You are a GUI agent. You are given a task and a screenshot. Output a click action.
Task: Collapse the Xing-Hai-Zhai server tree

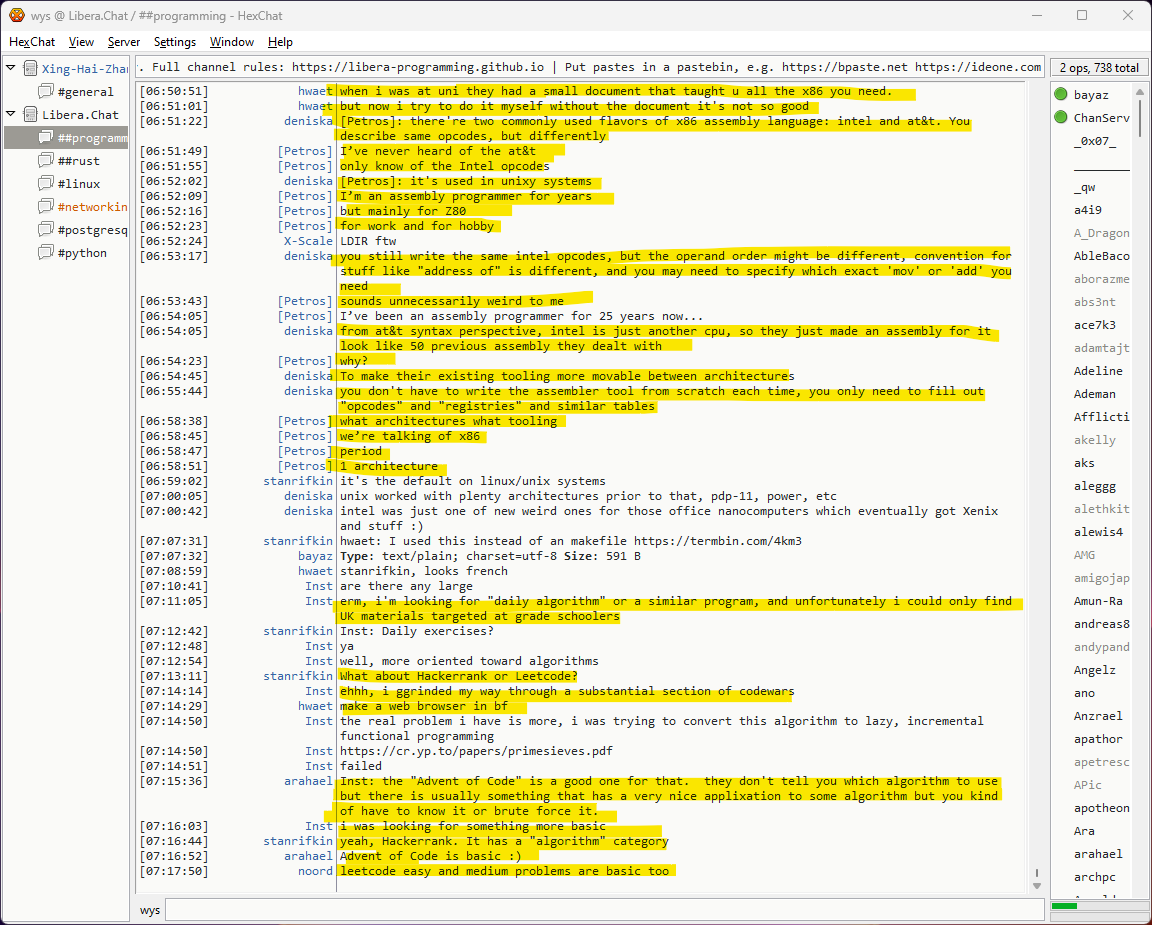[x=11, y=69]
